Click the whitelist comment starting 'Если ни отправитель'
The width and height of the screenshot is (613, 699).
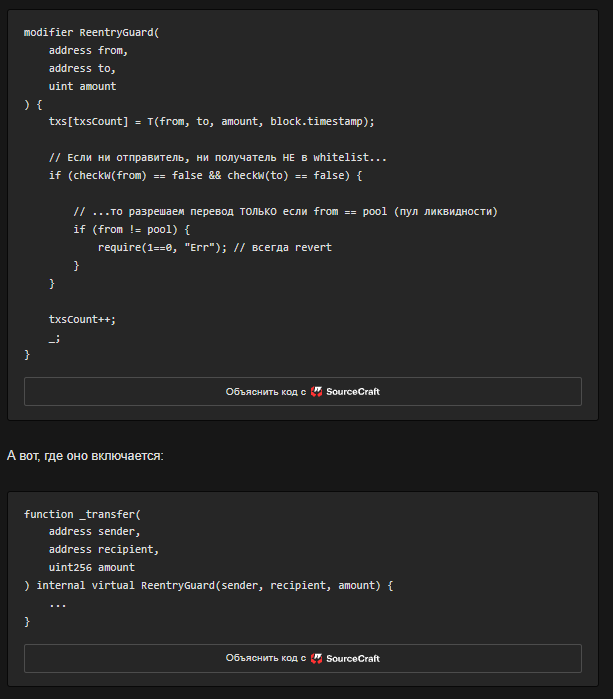[217, 158]
